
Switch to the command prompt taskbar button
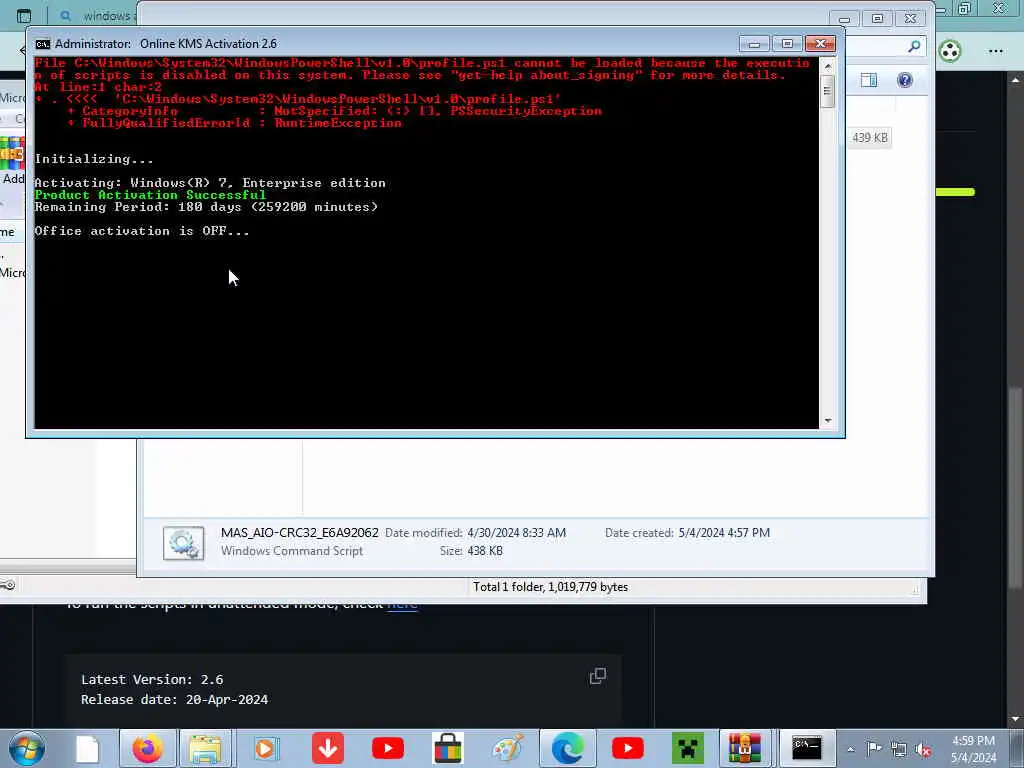tap(807, 748)
